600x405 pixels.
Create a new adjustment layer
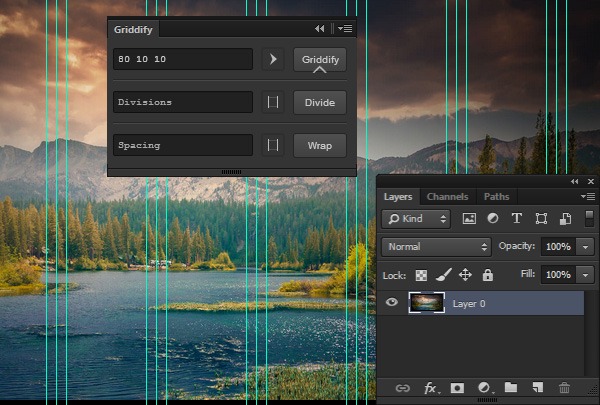[x=485, y=388]
